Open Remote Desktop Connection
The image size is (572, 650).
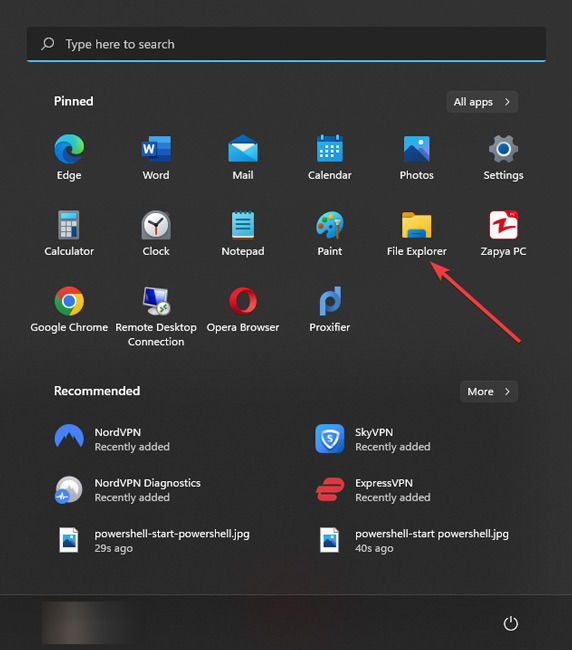coord(156,316)
